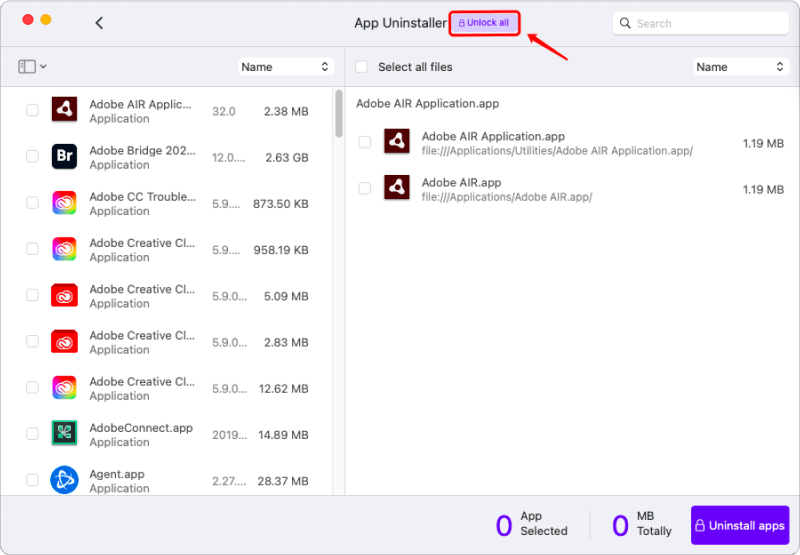Screen dimensions: 800x555
Task: Check the Adobe AIR Application.app file checkbox
Action: (x=365, y=142)
